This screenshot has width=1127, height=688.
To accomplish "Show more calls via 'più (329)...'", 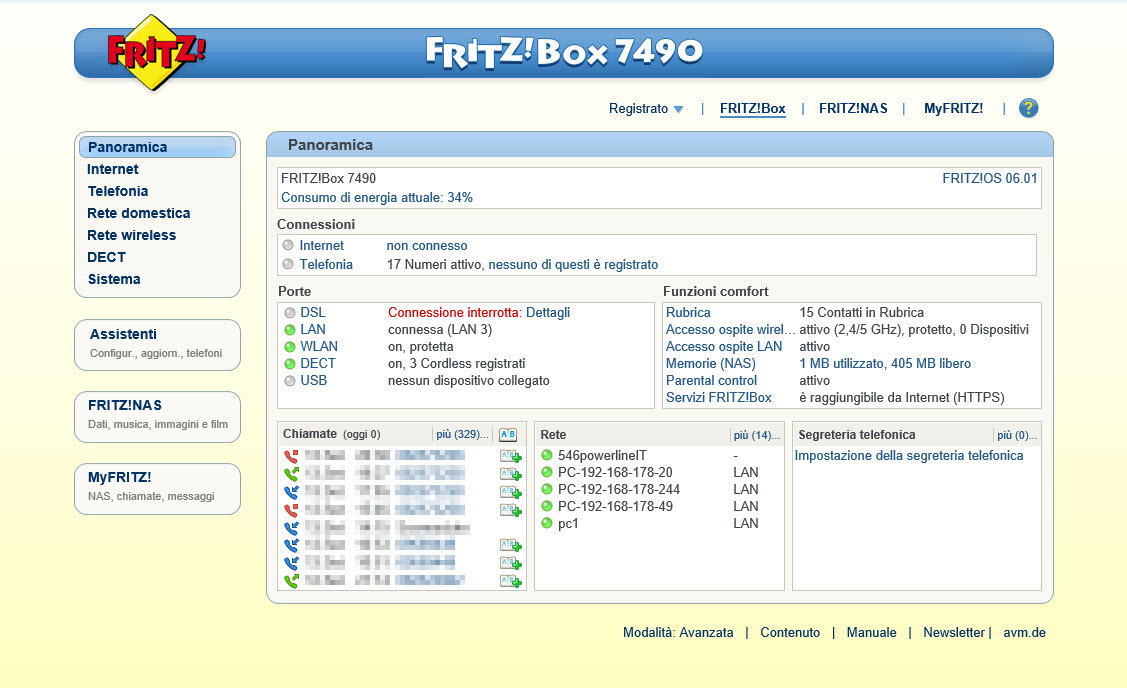I will coord(462,435).
